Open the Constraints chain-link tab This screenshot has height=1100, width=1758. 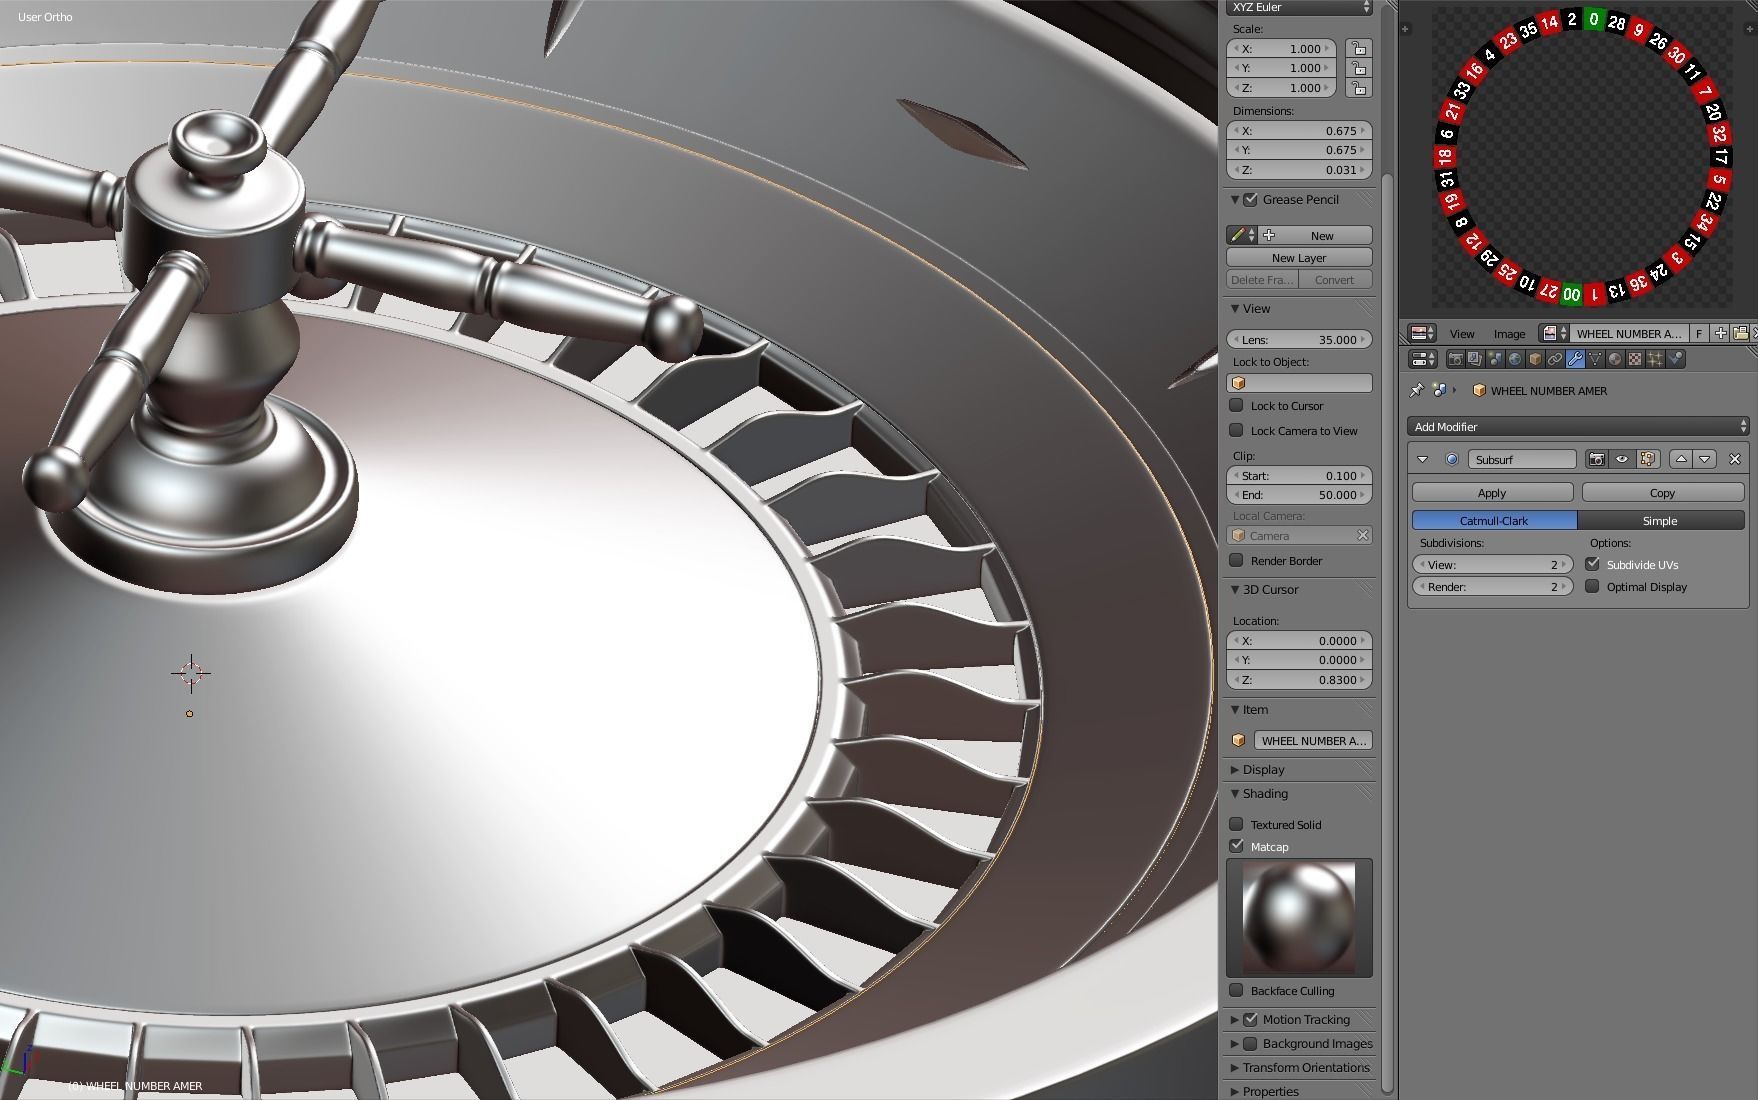click(x=1555, y=359)
